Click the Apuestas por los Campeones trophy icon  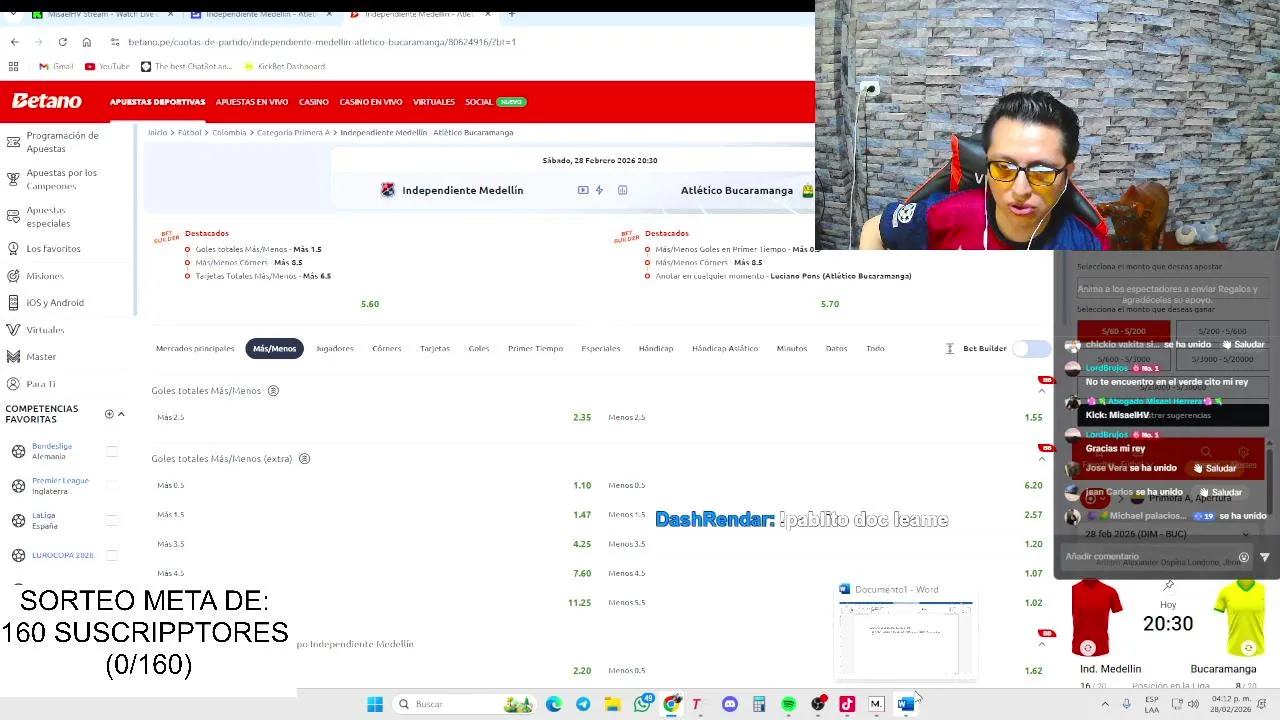(13, 179)
